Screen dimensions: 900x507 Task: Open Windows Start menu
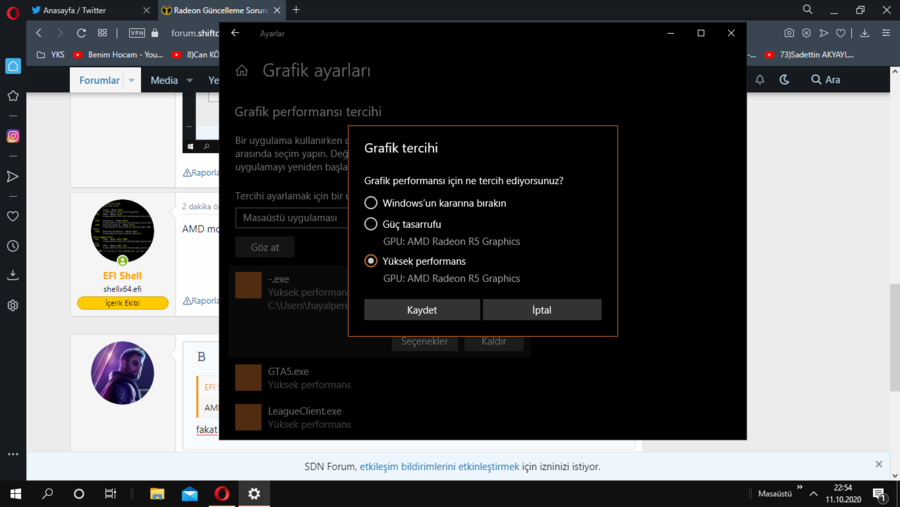click(15, 494)
